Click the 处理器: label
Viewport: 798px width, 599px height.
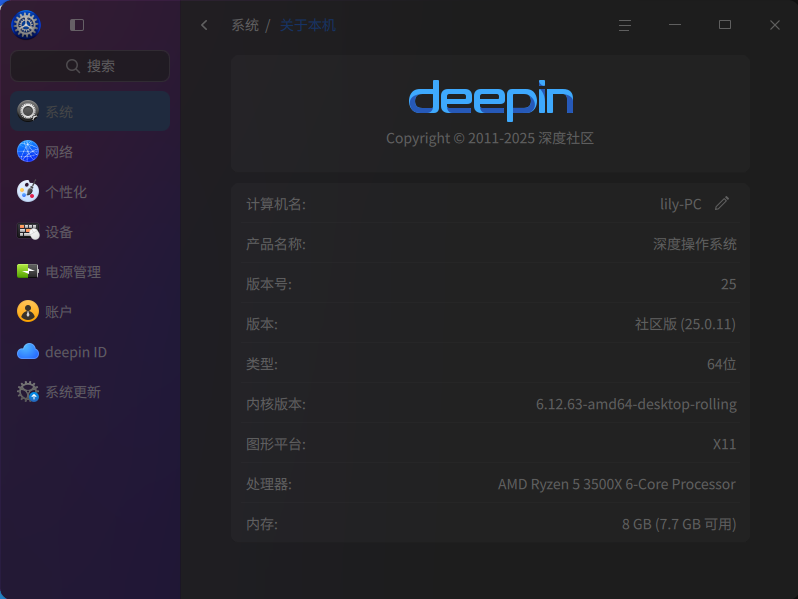coord(269,484)
